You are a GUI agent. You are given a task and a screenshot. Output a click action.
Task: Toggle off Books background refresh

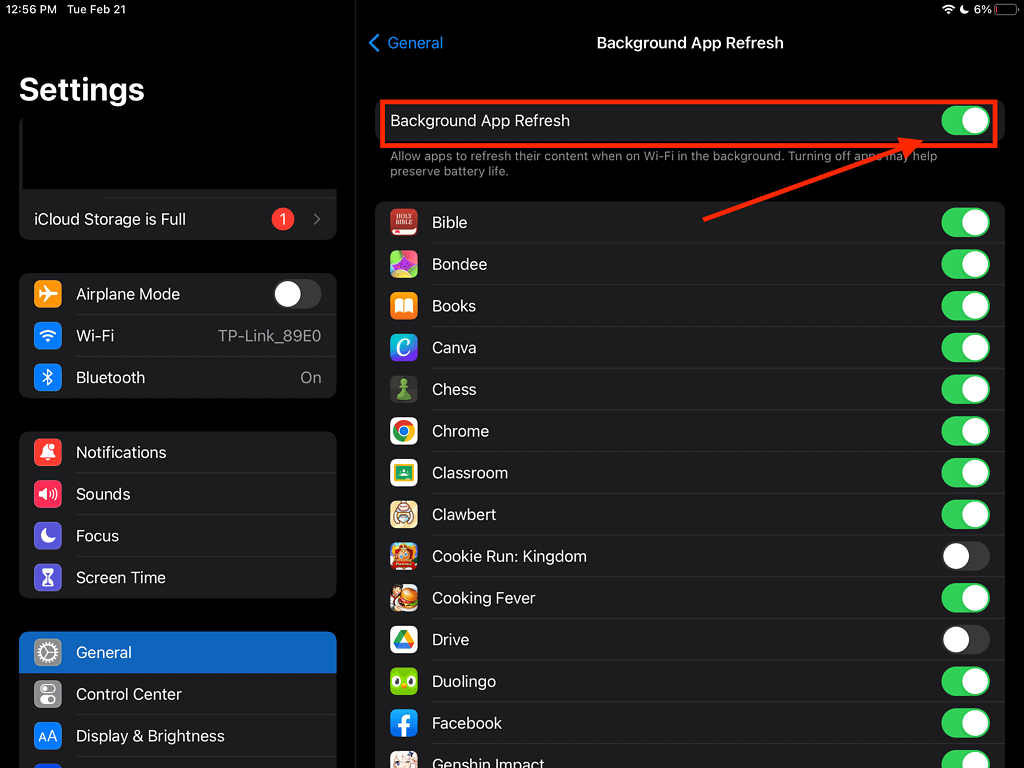965,306
